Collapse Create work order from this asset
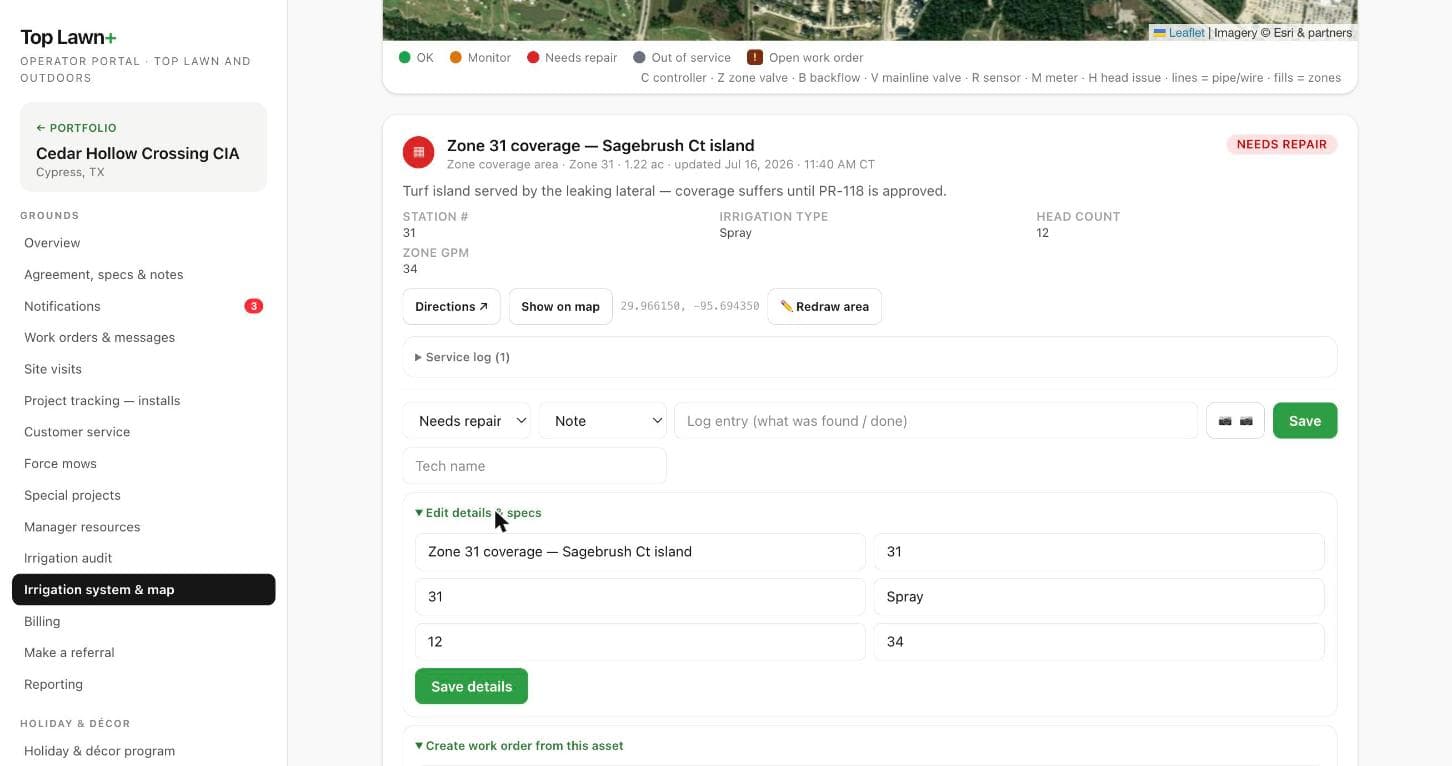The width and height of the screenshot is (1452, 766). click(519, 746)
